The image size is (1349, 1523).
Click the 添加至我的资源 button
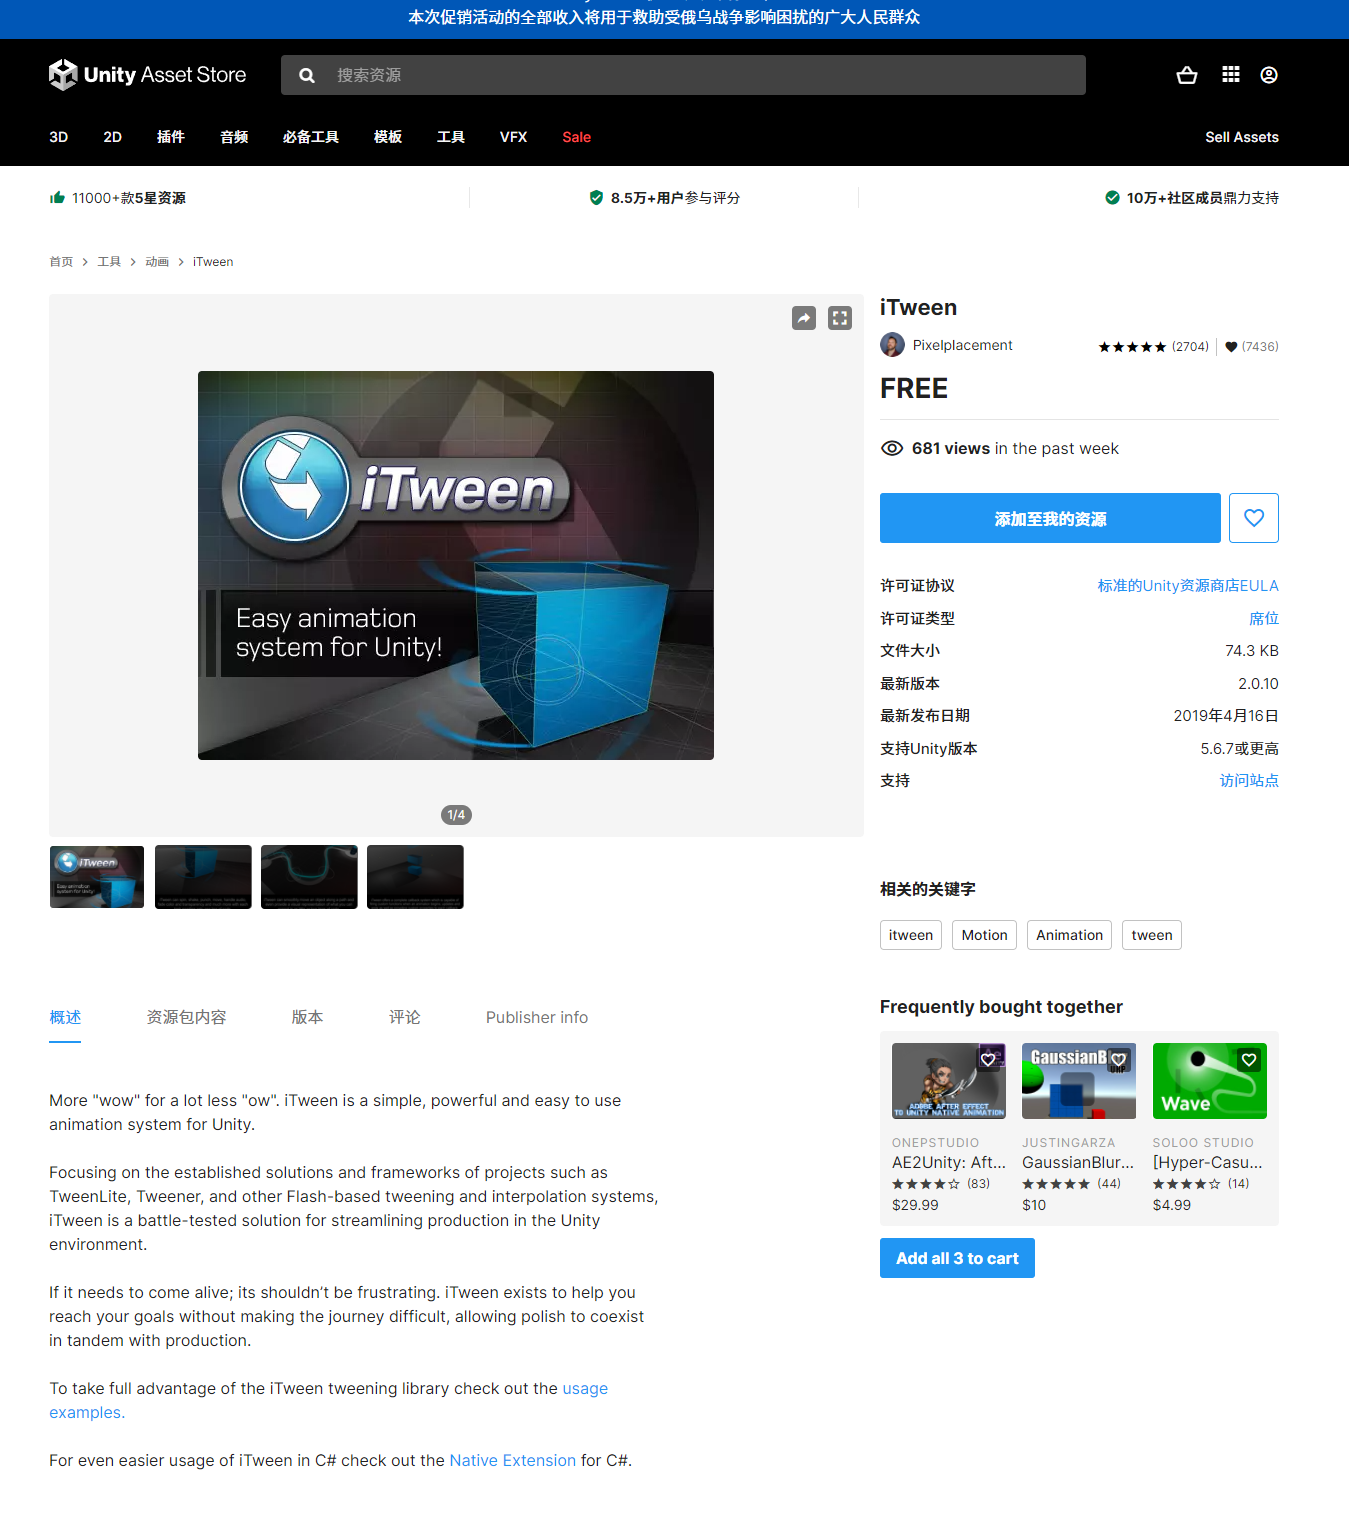click(1049, 518)
